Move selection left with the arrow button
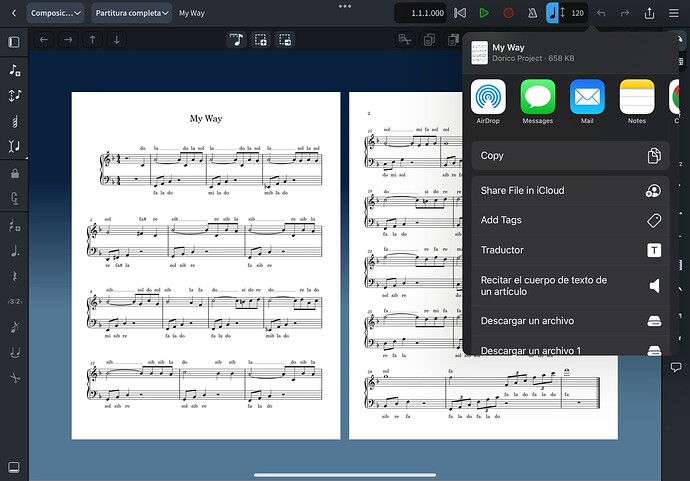This screenshot has width=690, height=481. (44, 40)
